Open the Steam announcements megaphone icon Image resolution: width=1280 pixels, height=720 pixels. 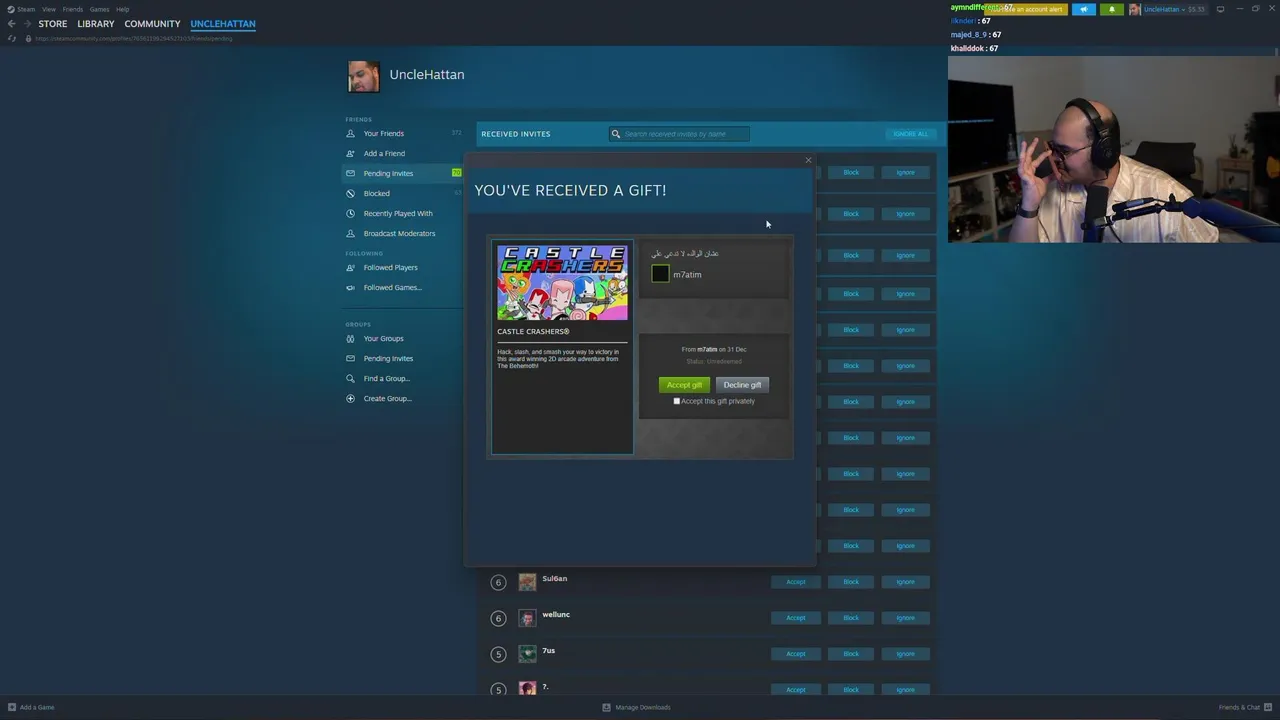[x=1084, y=9]
